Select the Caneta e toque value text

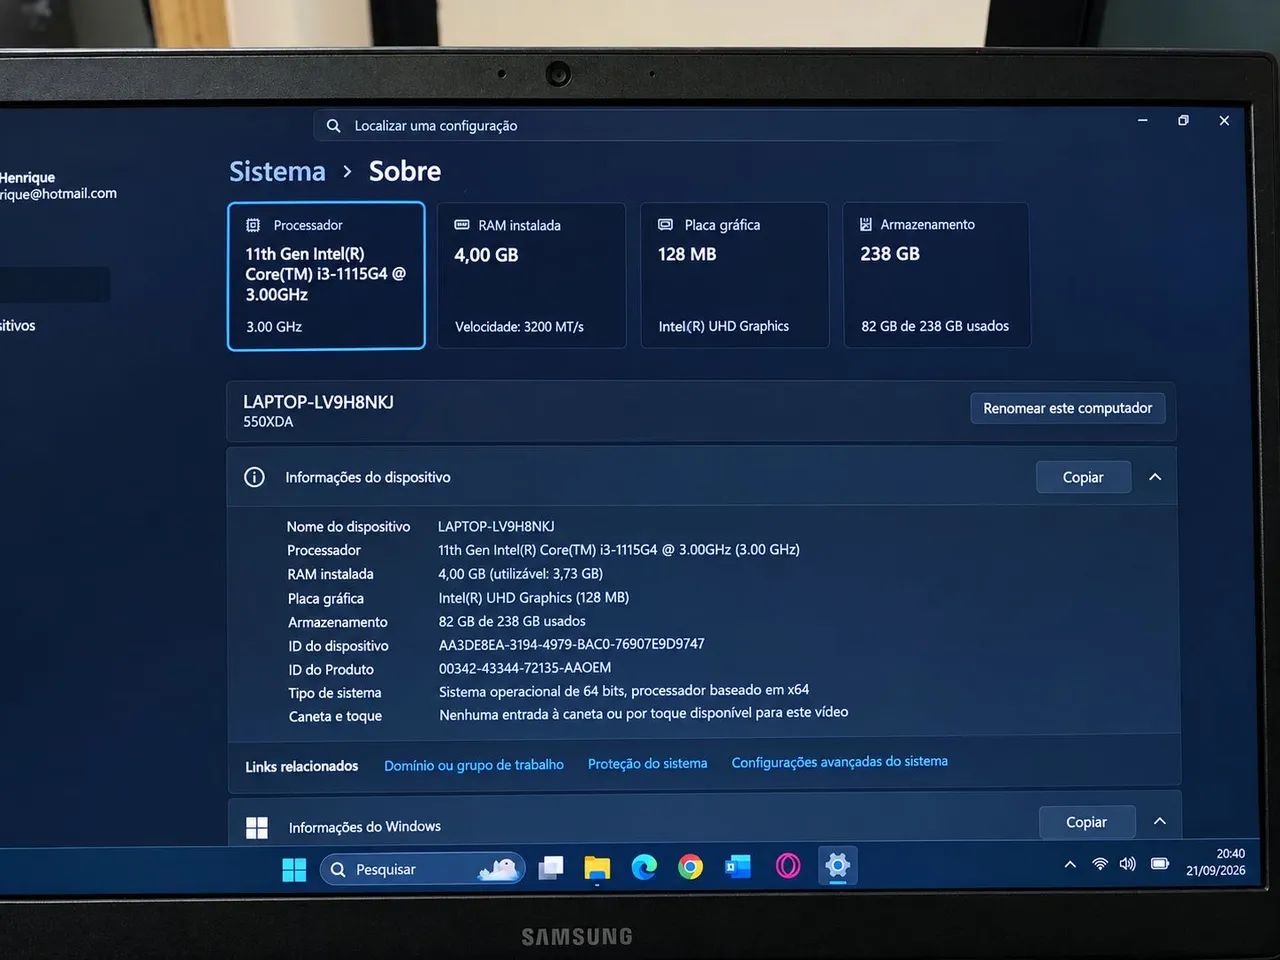click(x=644, y=713)
